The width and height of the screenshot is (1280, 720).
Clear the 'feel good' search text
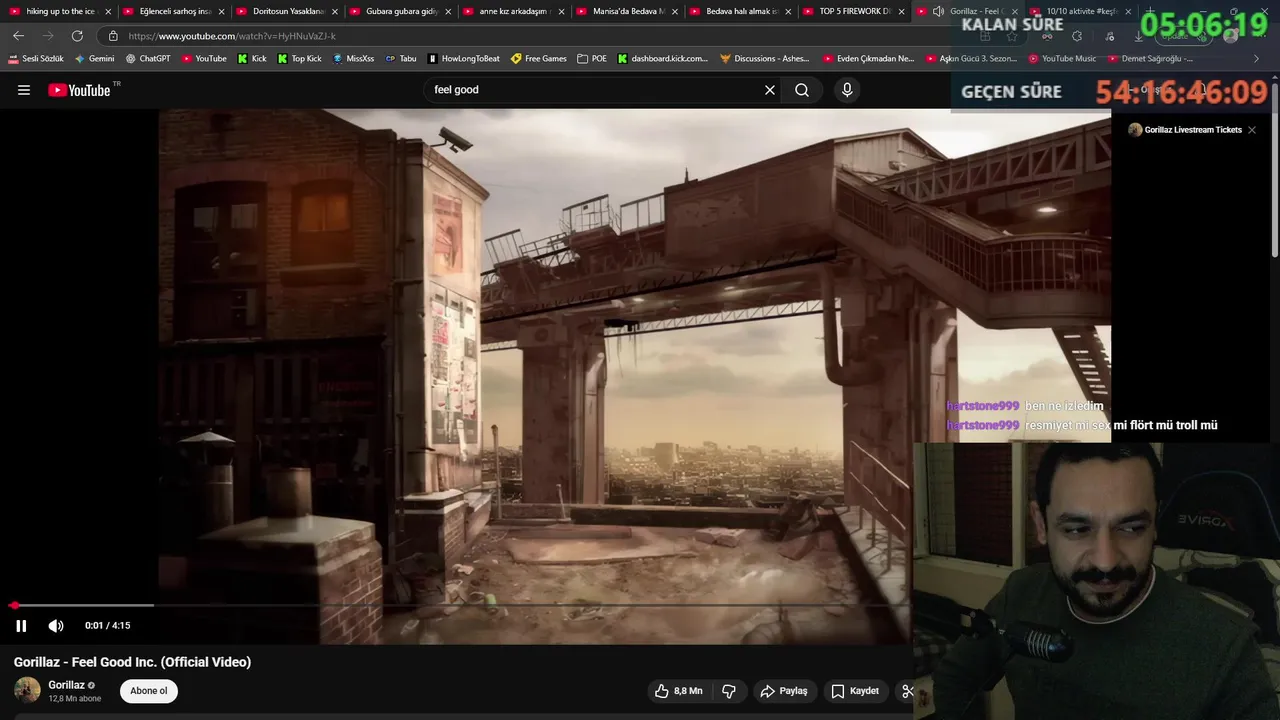(x=770, y=90)
